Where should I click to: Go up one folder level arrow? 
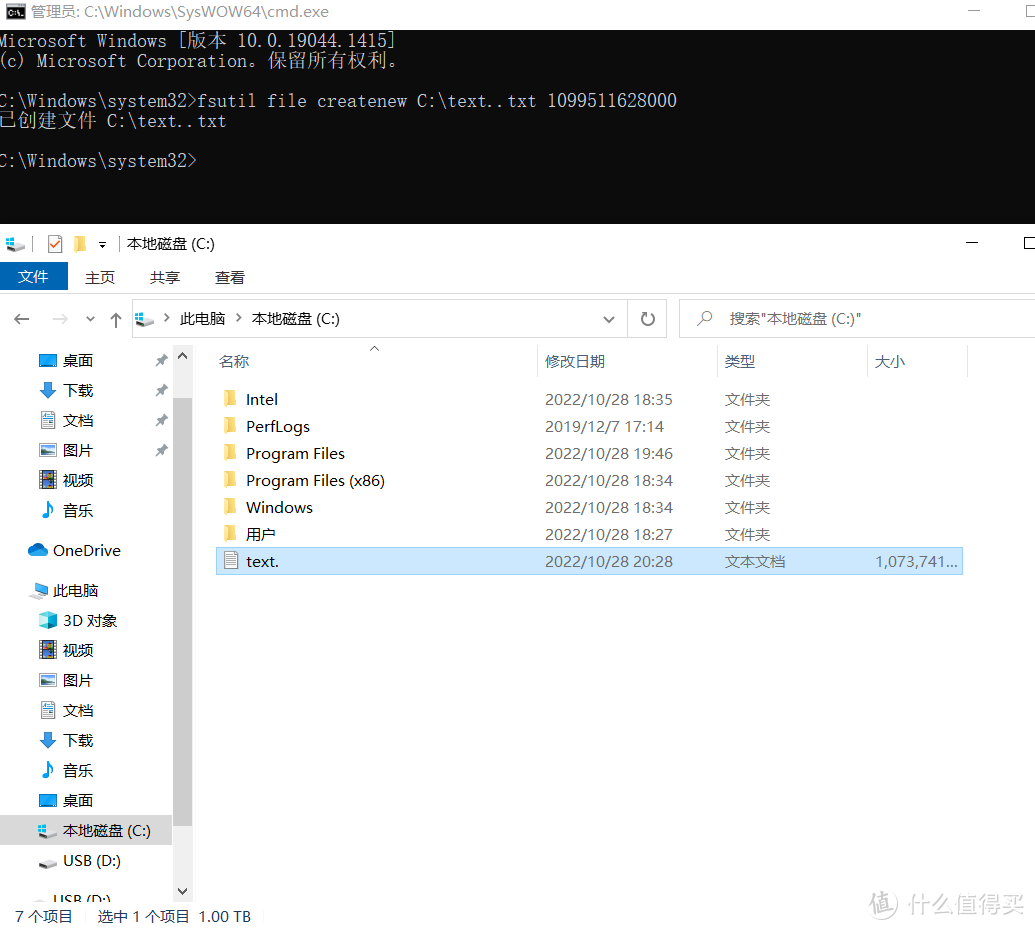[x=116, y=320]
